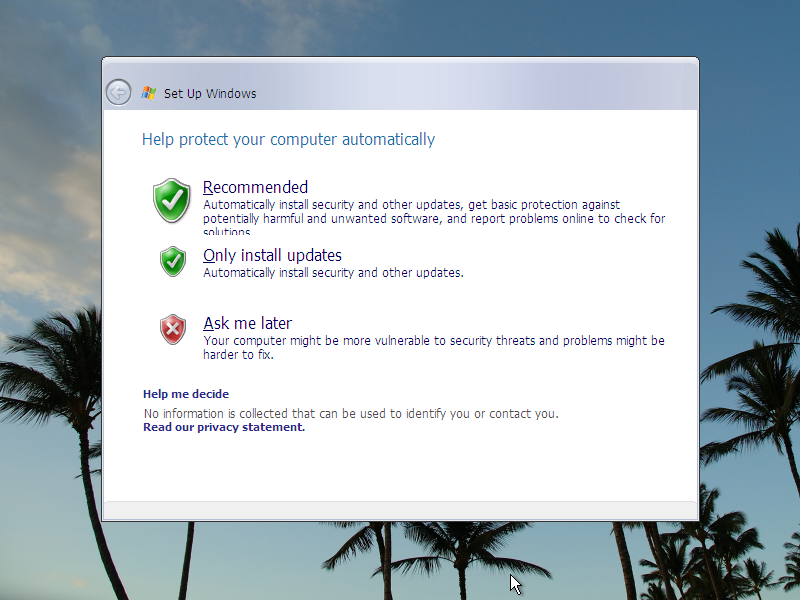The height and width of the screenshot is (600, 800).
Task: Click the large green shield next to Recommended
Action: pos(171,201)
